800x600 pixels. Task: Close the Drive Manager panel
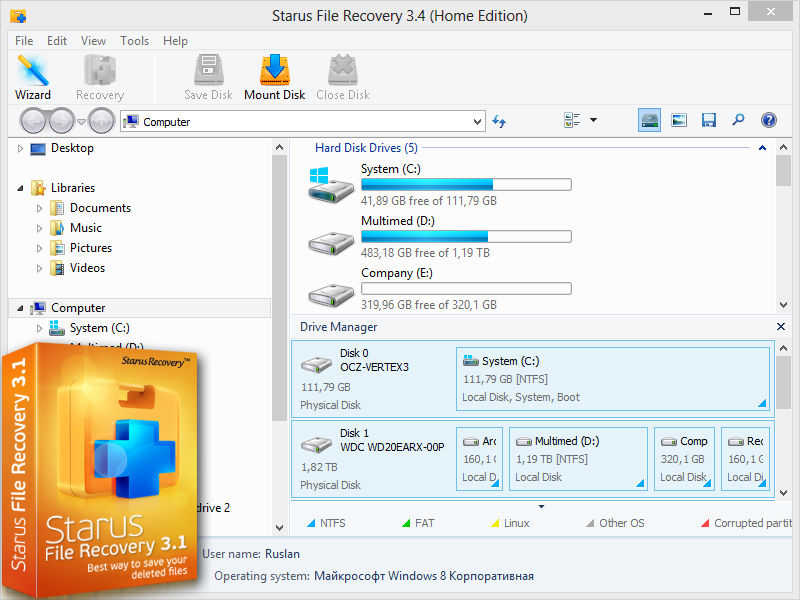click(x=781, y=327)
